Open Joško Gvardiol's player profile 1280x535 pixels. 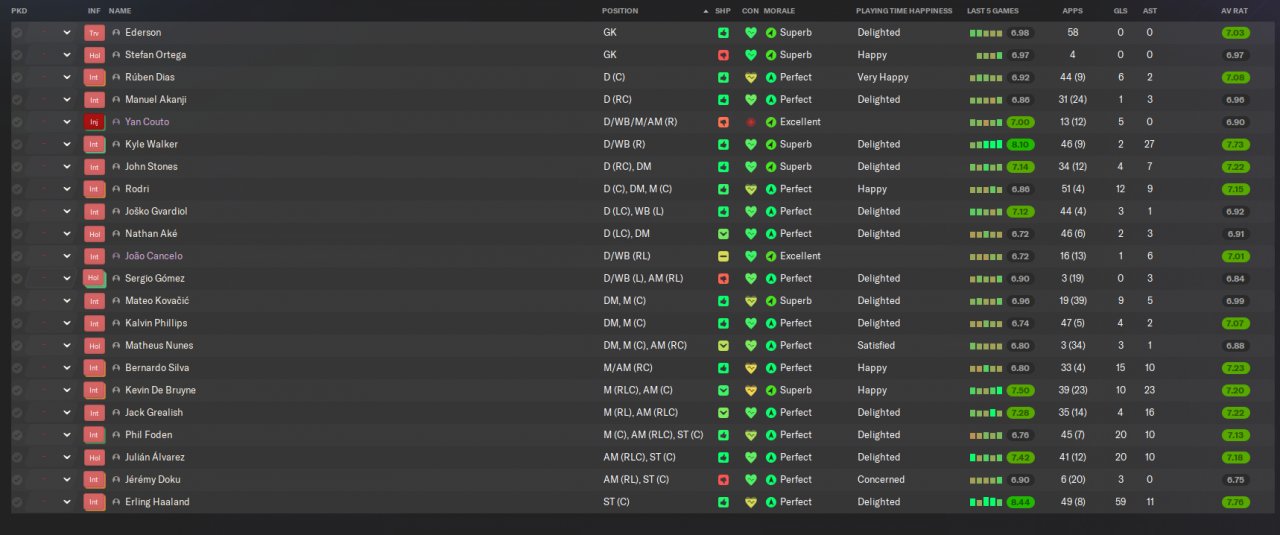[155, 211]
